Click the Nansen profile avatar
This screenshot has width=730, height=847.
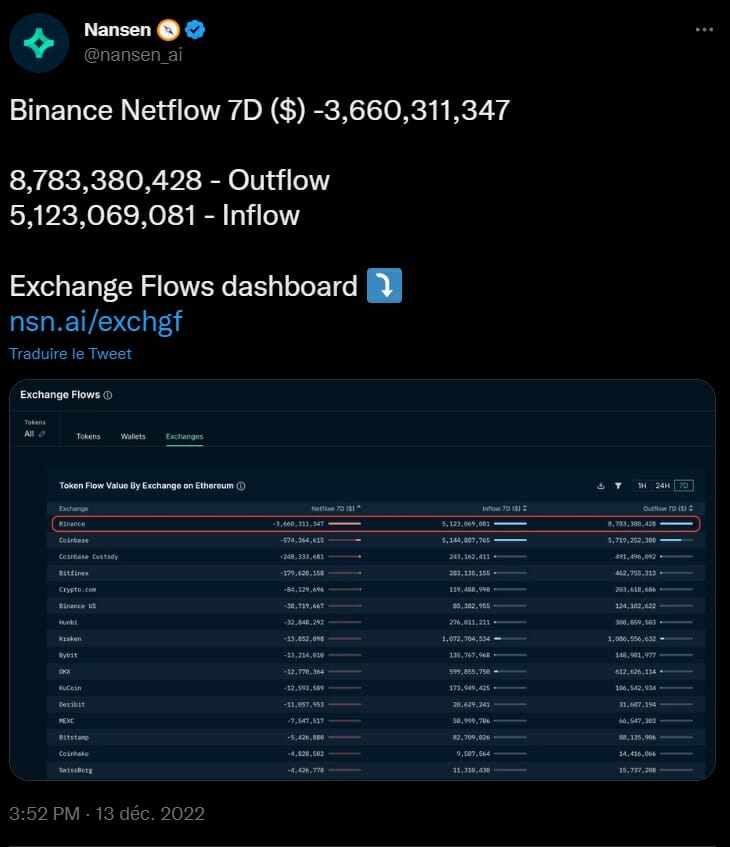[40, 43]
